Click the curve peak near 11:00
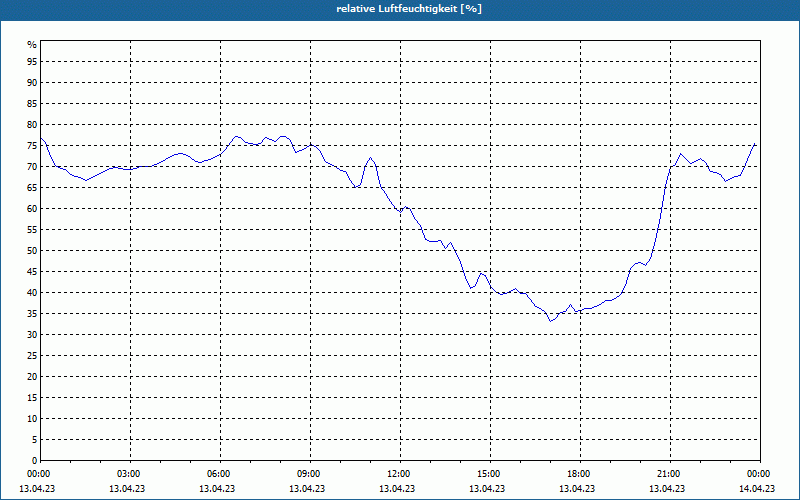 (x=370, y=158)
